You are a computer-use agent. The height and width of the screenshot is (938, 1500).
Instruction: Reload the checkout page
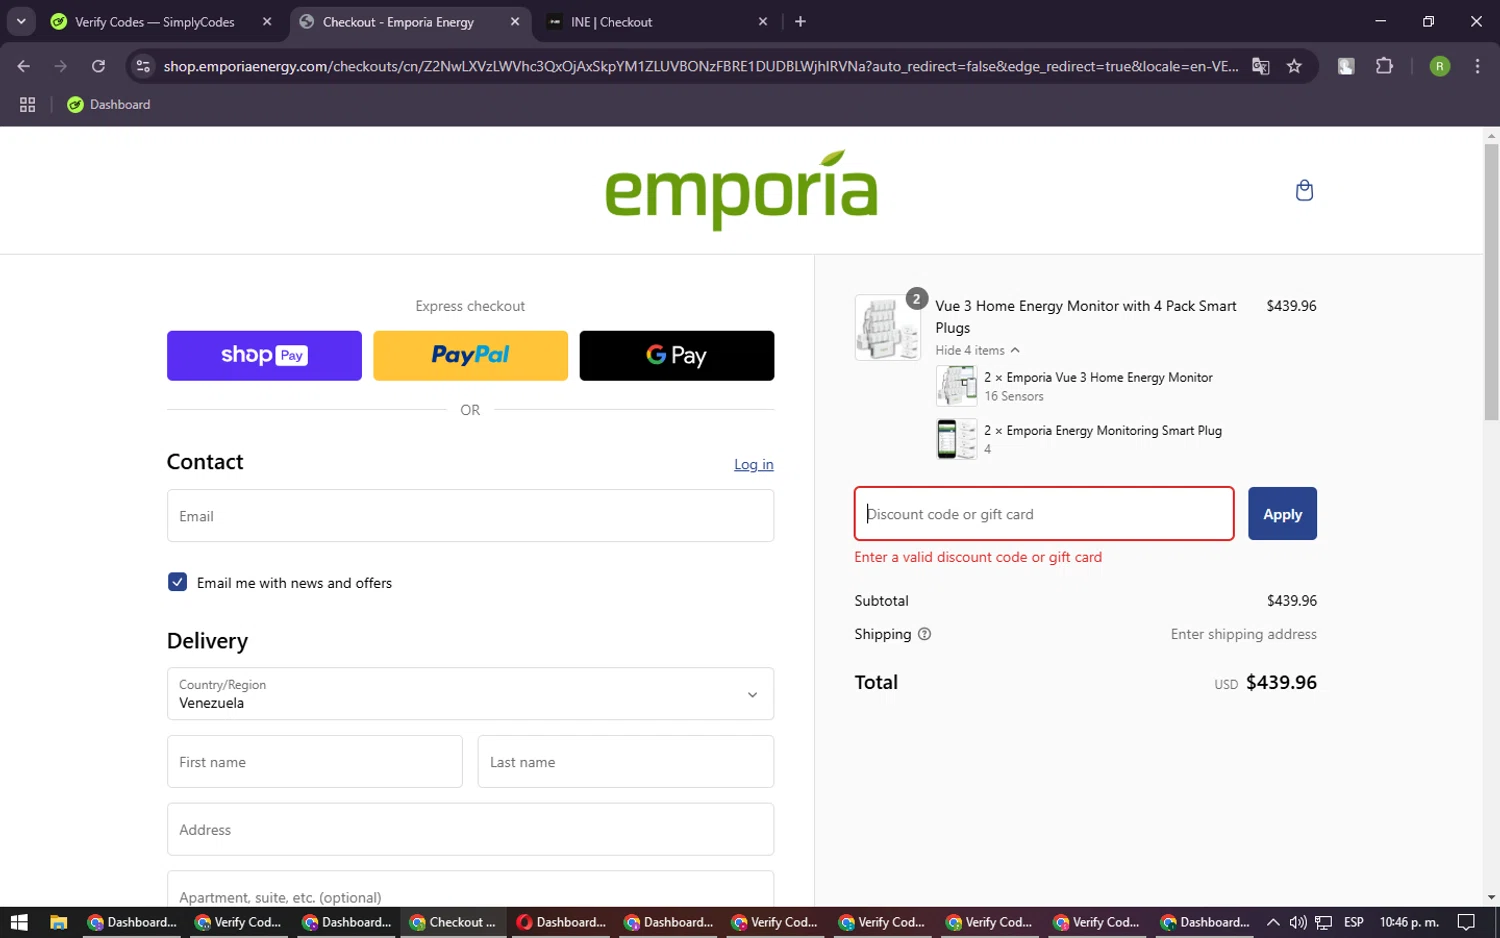(98, 66)
